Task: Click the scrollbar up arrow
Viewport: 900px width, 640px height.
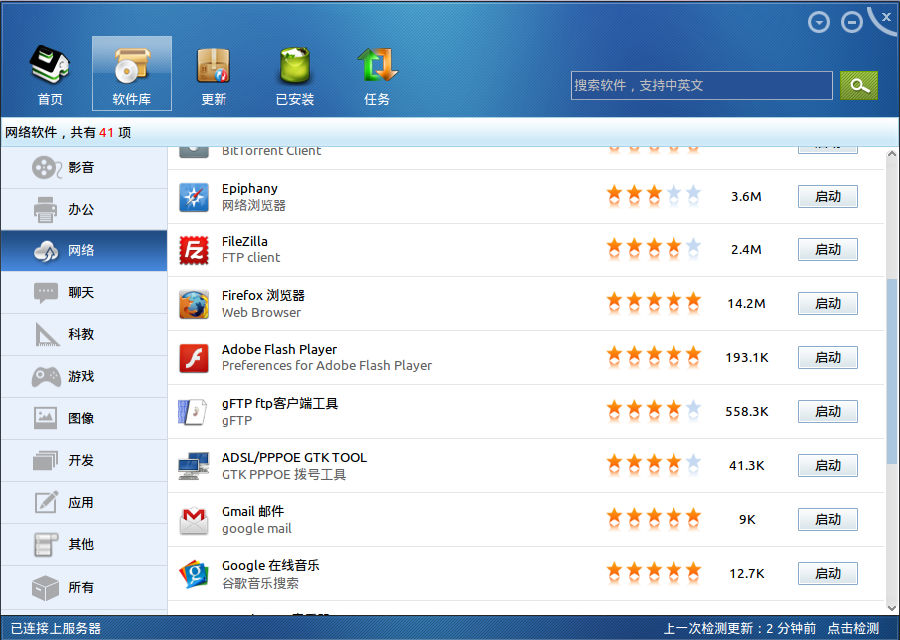Action: point(891,154)
